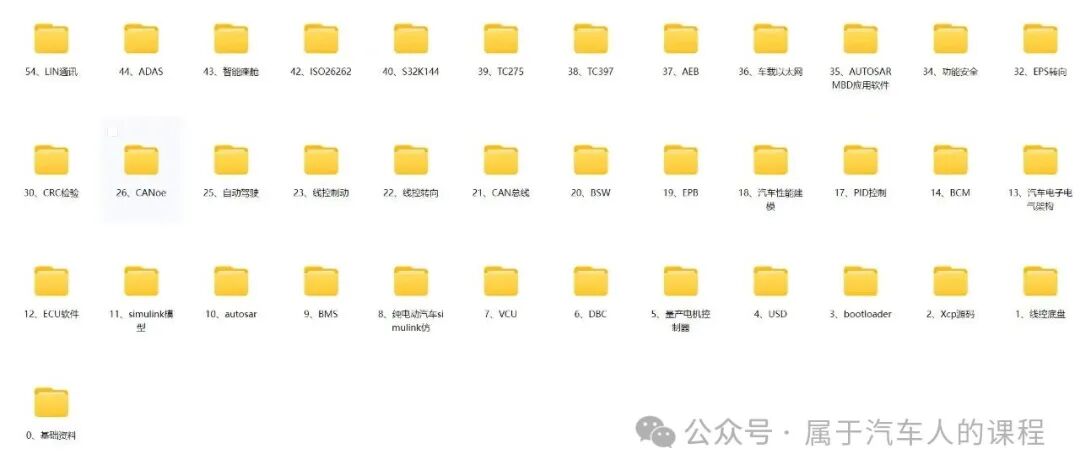1080x476 pixels.
Task: Select the 37、AEB folder icon
Action: point(681,39)
